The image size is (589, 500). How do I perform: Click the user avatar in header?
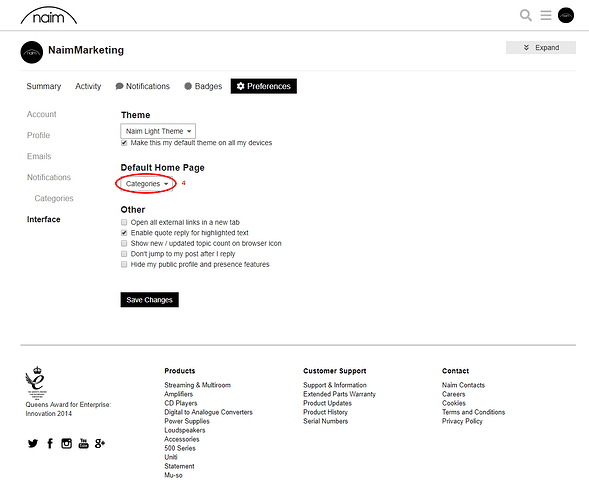coord(566,15)
